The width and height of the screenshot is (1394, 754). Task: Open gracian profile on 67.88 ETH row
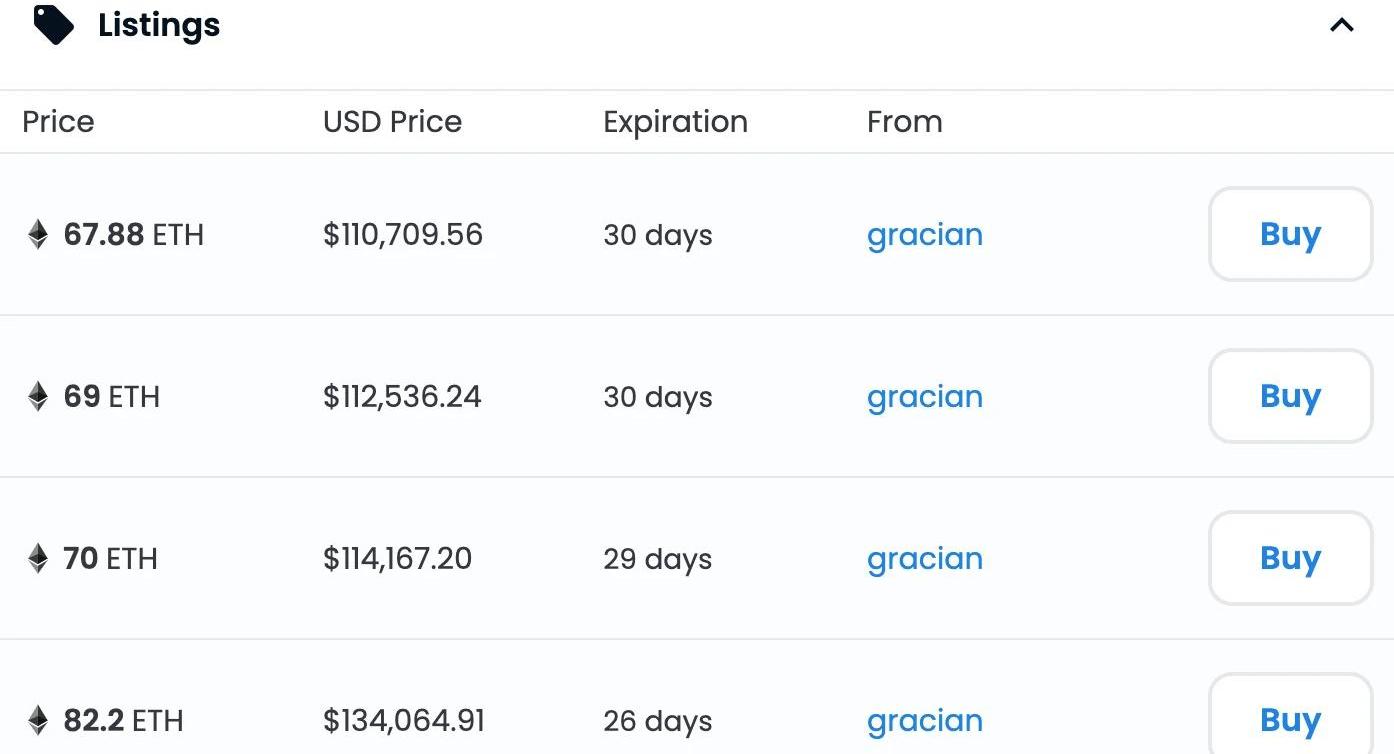pyautogui.click(x=925, y=235)
